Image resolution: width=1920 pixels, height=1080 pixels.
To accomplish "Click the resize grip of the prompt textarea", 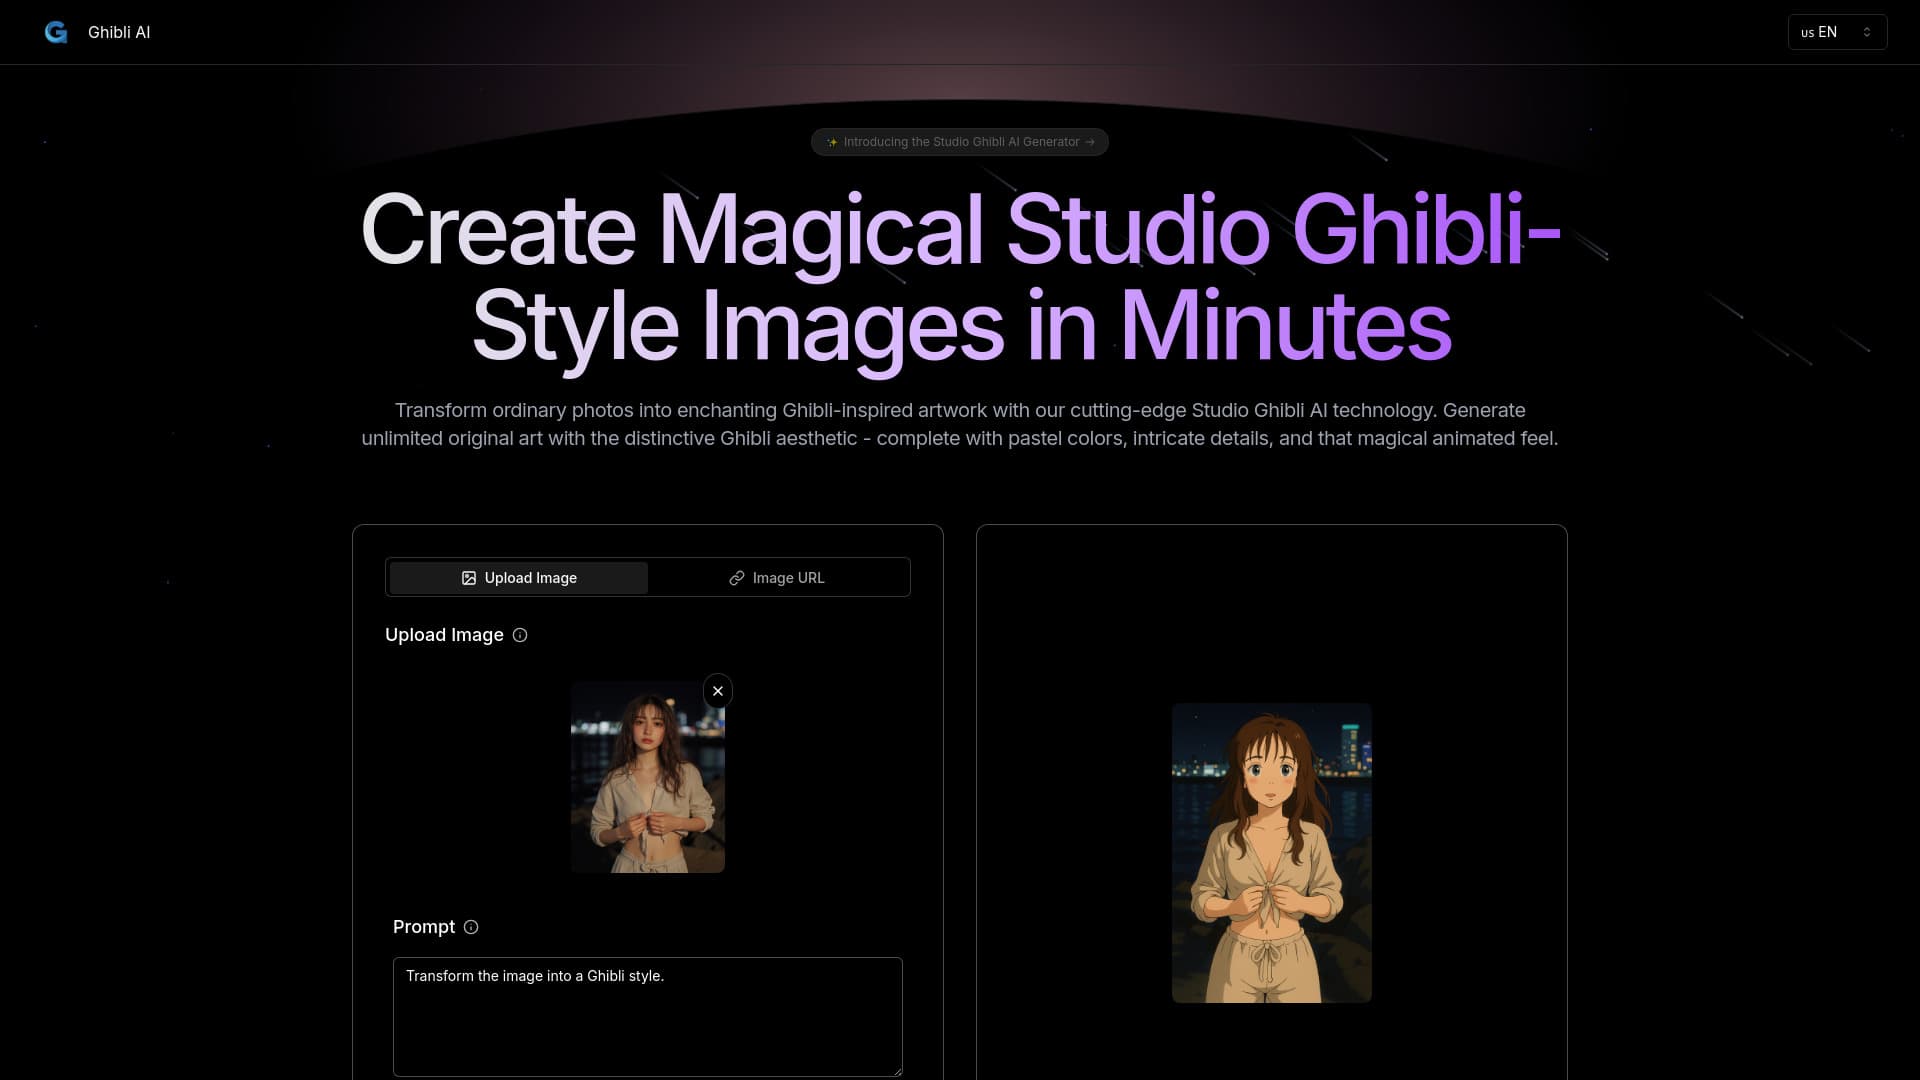I will [896, 1072].
